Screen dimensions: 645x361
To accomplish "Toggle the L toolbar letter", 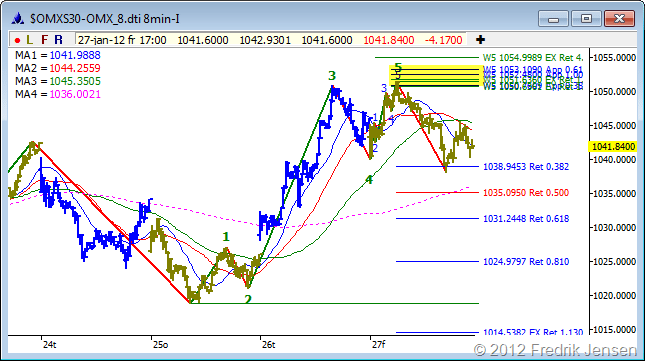I will tap(29, 40).
